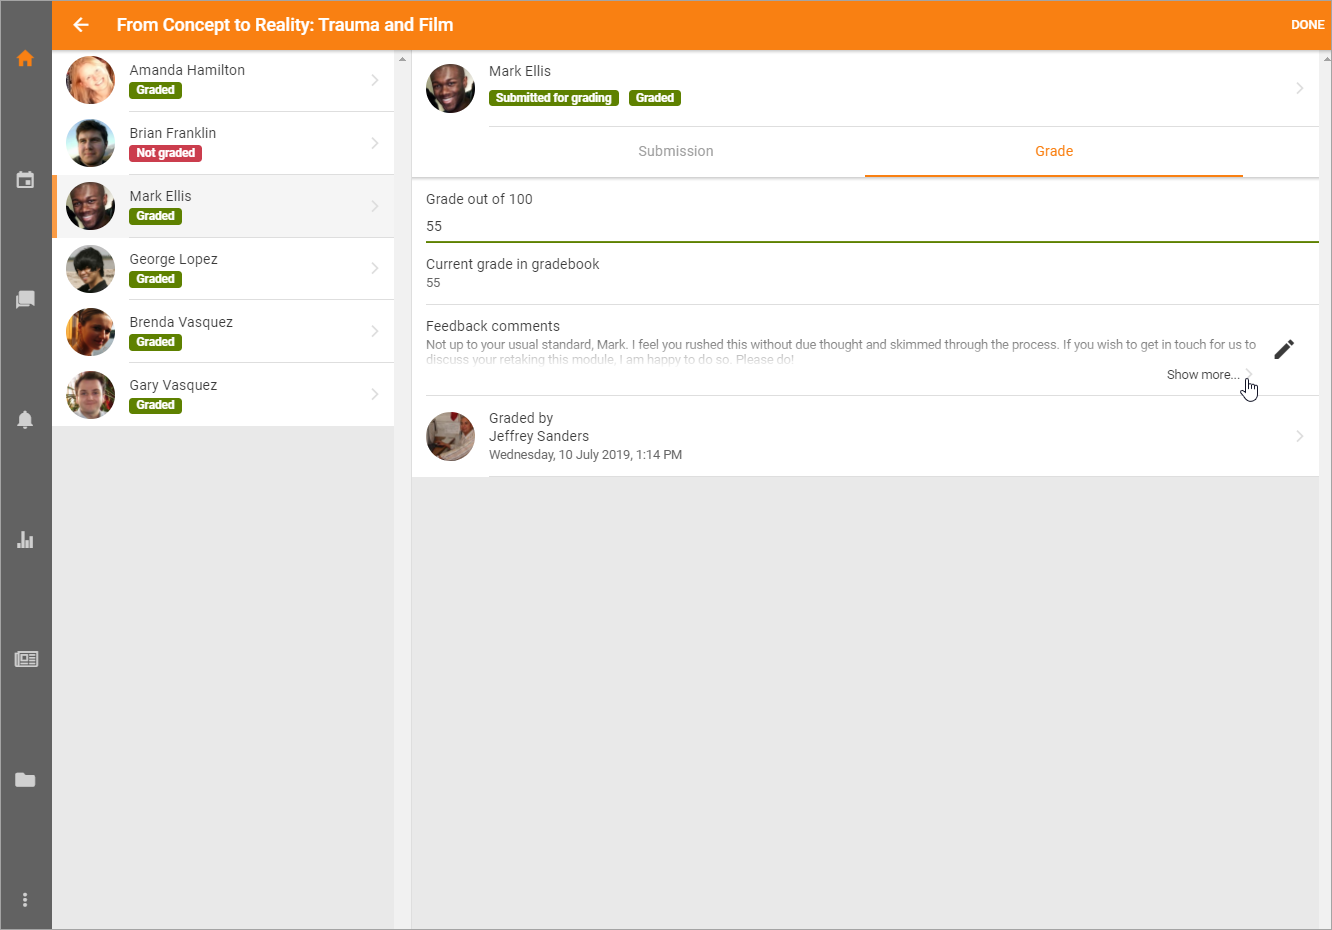Viewport: 1332px width, 930px height.
Task: Expand feedback with Show more
Action: tap(1202, 375)
